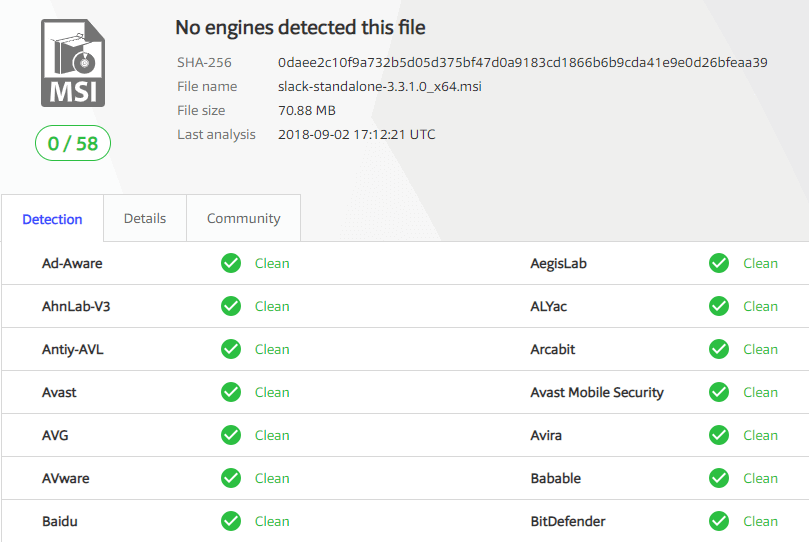The width and height of the screenshot is (809, 542).
Task: Open the Community tab
Action: (x=244, y=218)
